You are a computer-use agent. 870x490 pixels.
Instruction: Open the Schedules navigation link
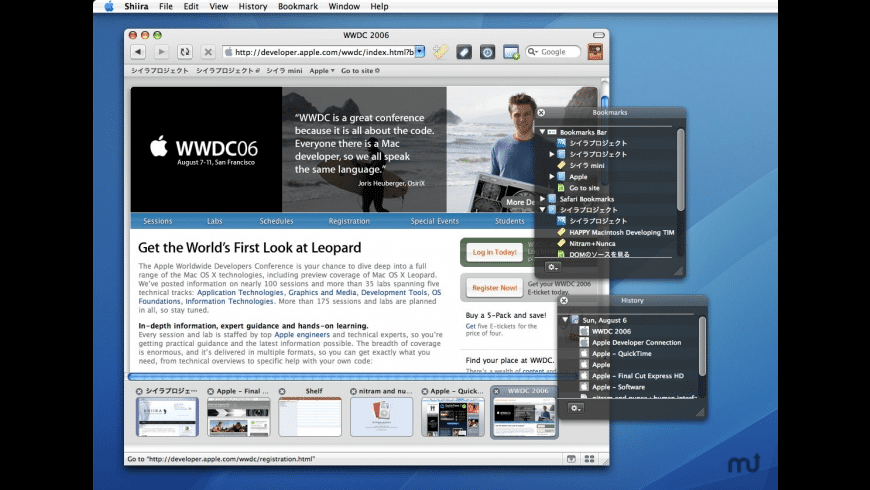click(x=276, y=221)
